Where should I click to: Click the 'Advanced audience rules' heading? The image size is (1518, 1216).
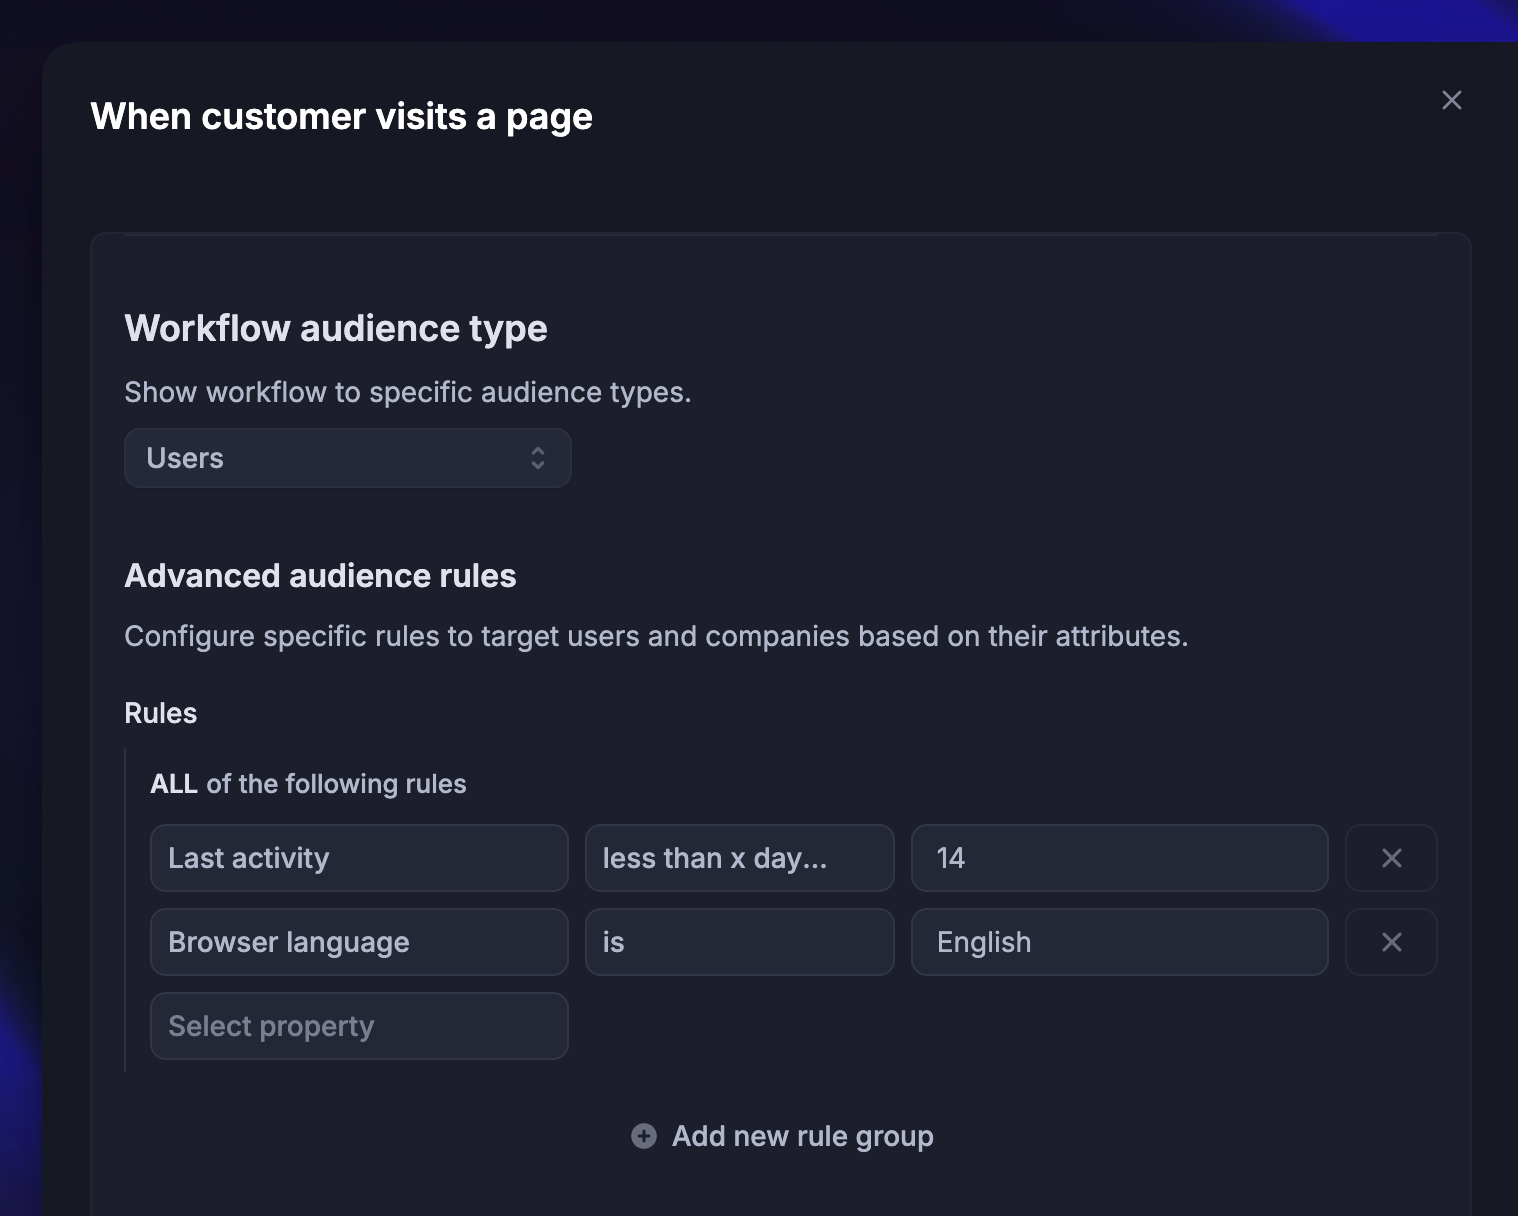(x=320, y=576)
